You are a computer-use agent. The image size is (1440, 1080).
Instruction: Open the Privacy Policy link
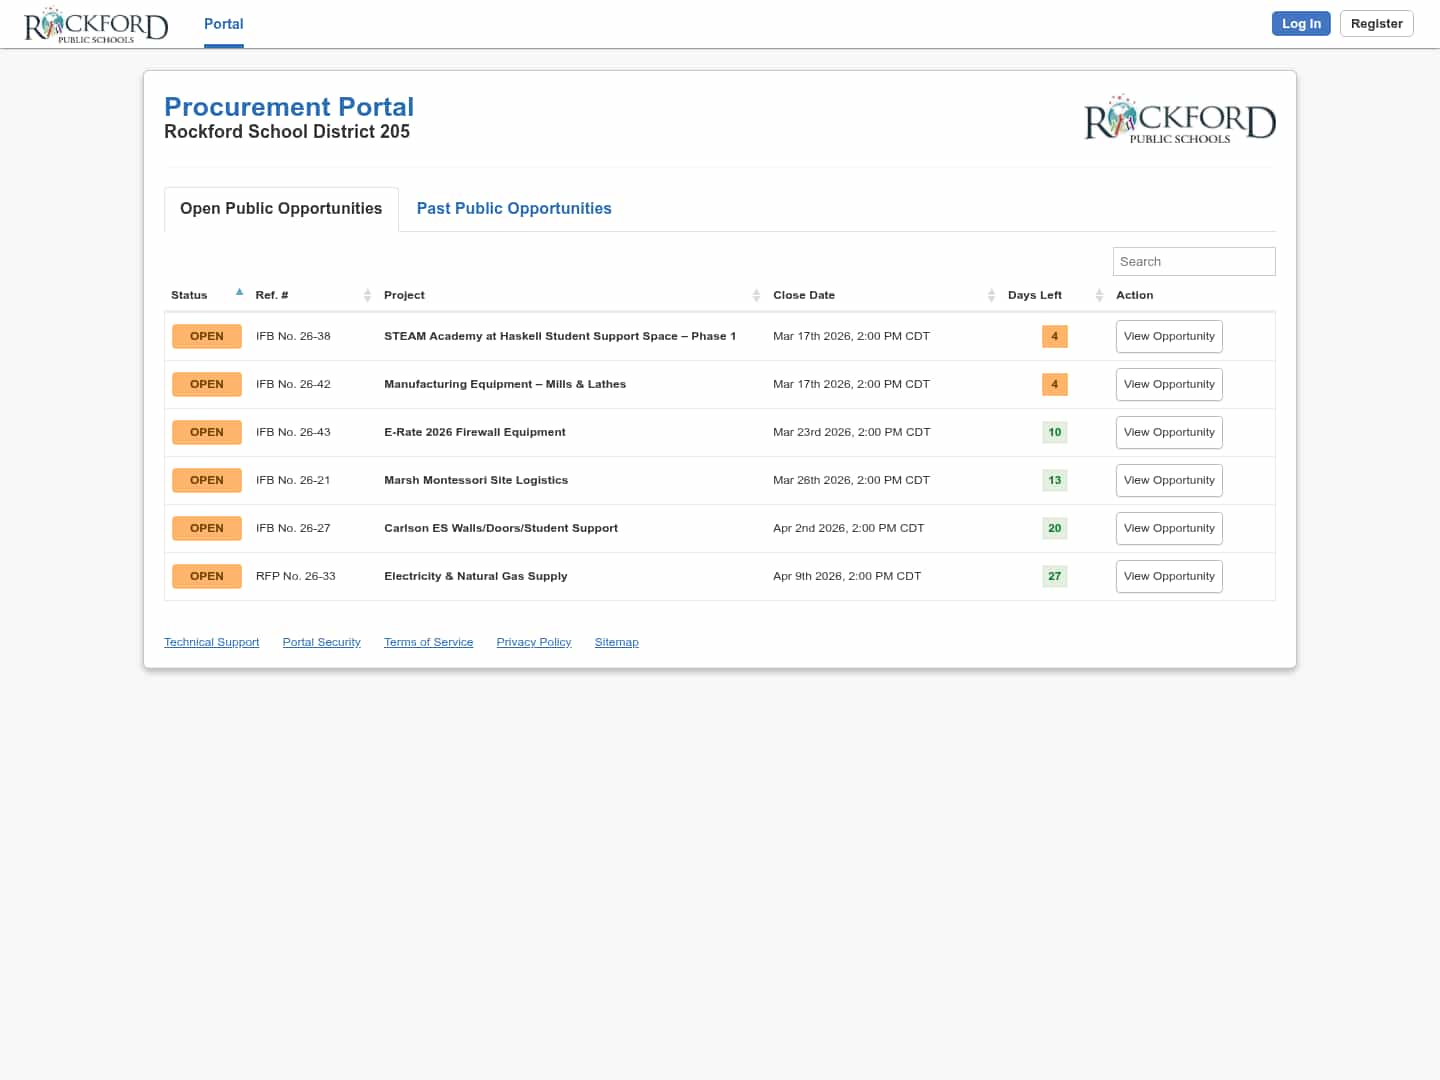click(533, 642)
